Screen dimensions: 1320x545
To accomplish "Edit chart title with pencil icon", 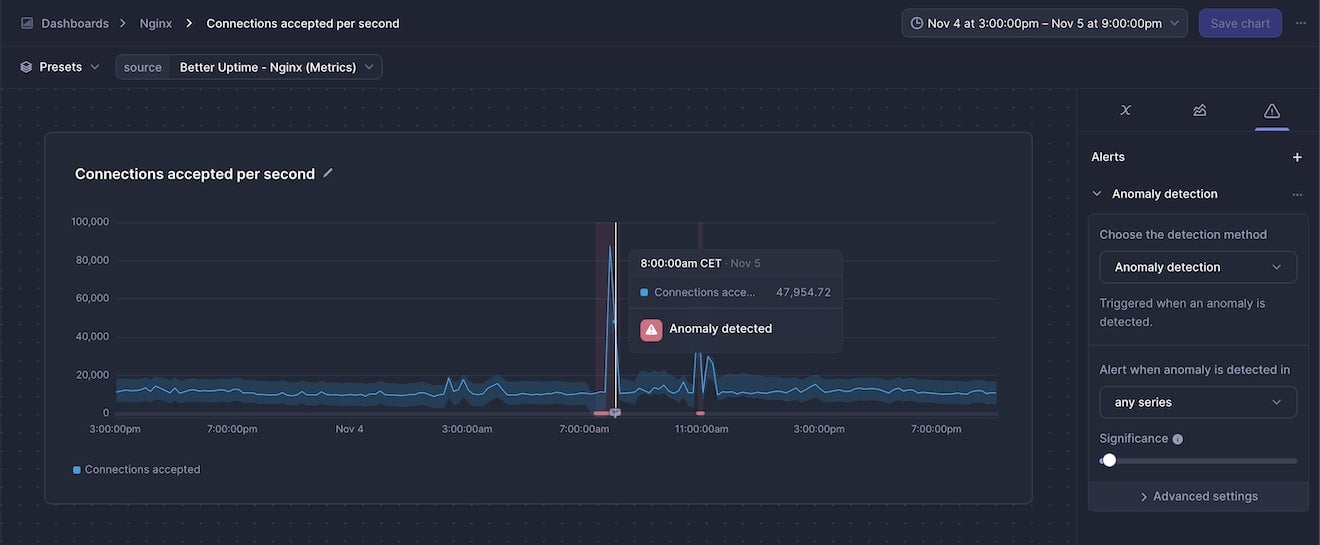I will pyautogui.click(x=328, y=173).
